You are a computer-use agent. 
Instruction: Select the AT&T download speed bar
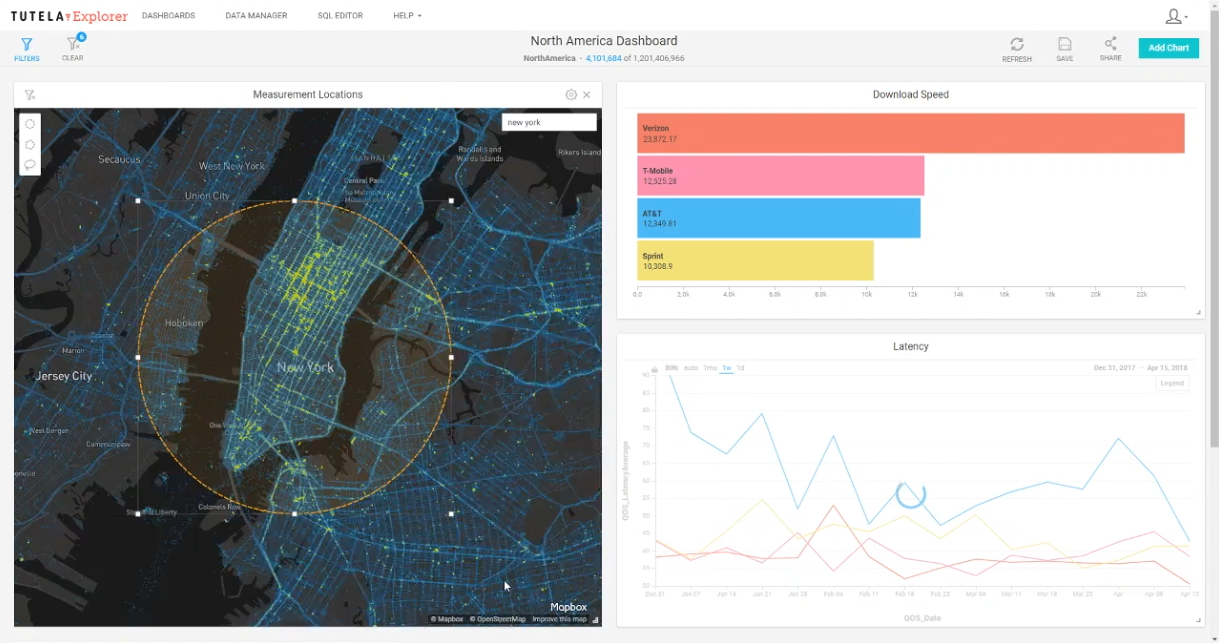click(x=779, y=218)
